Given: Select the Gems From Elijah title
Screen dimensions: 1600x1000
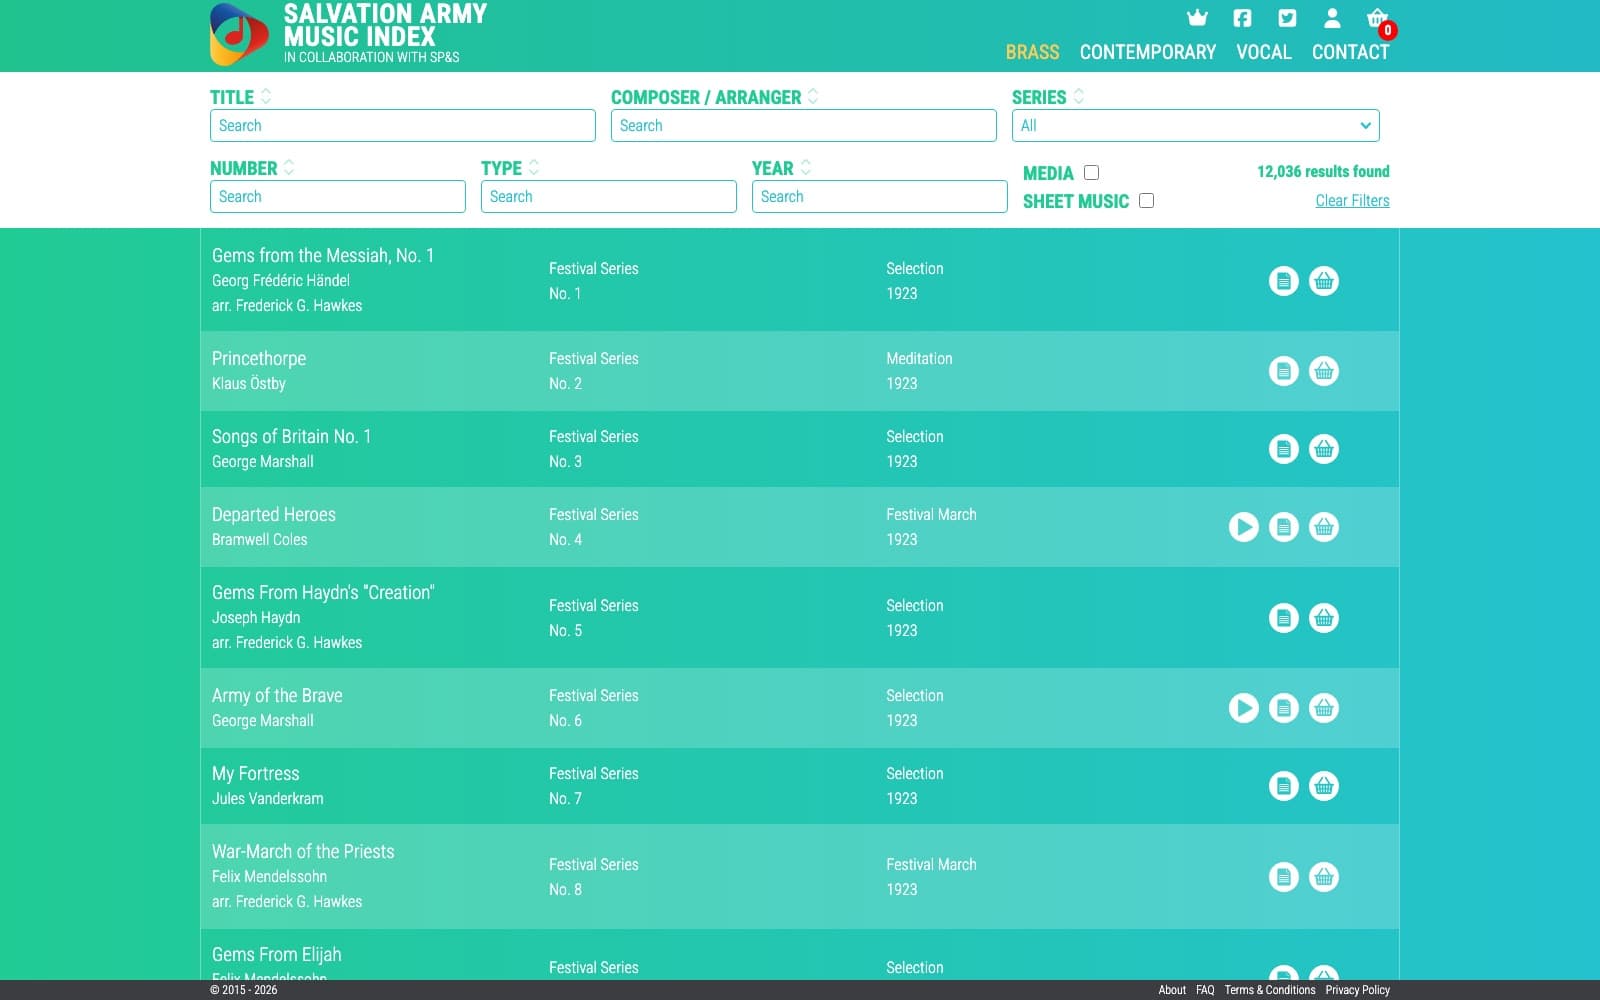Looking at the screenshot, I should [277, 954].
